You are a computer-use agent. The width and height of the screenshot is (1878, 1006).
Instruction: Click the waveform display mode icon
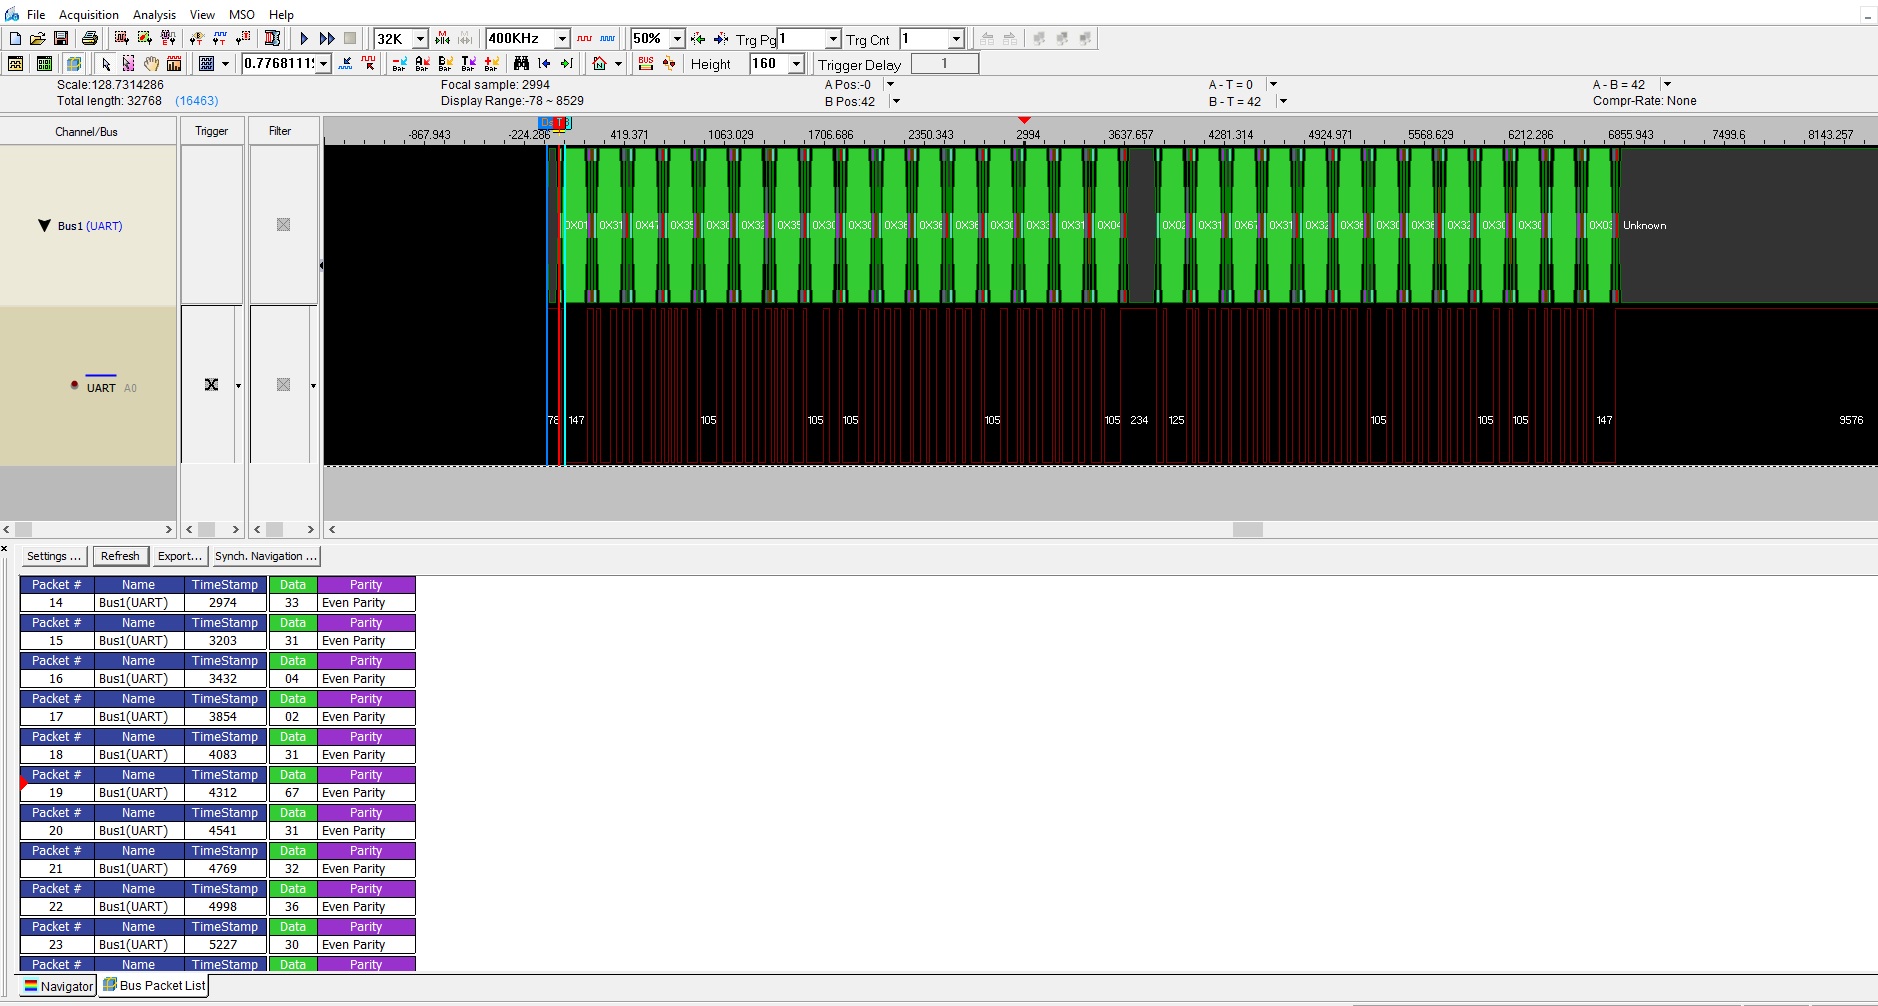16,64
